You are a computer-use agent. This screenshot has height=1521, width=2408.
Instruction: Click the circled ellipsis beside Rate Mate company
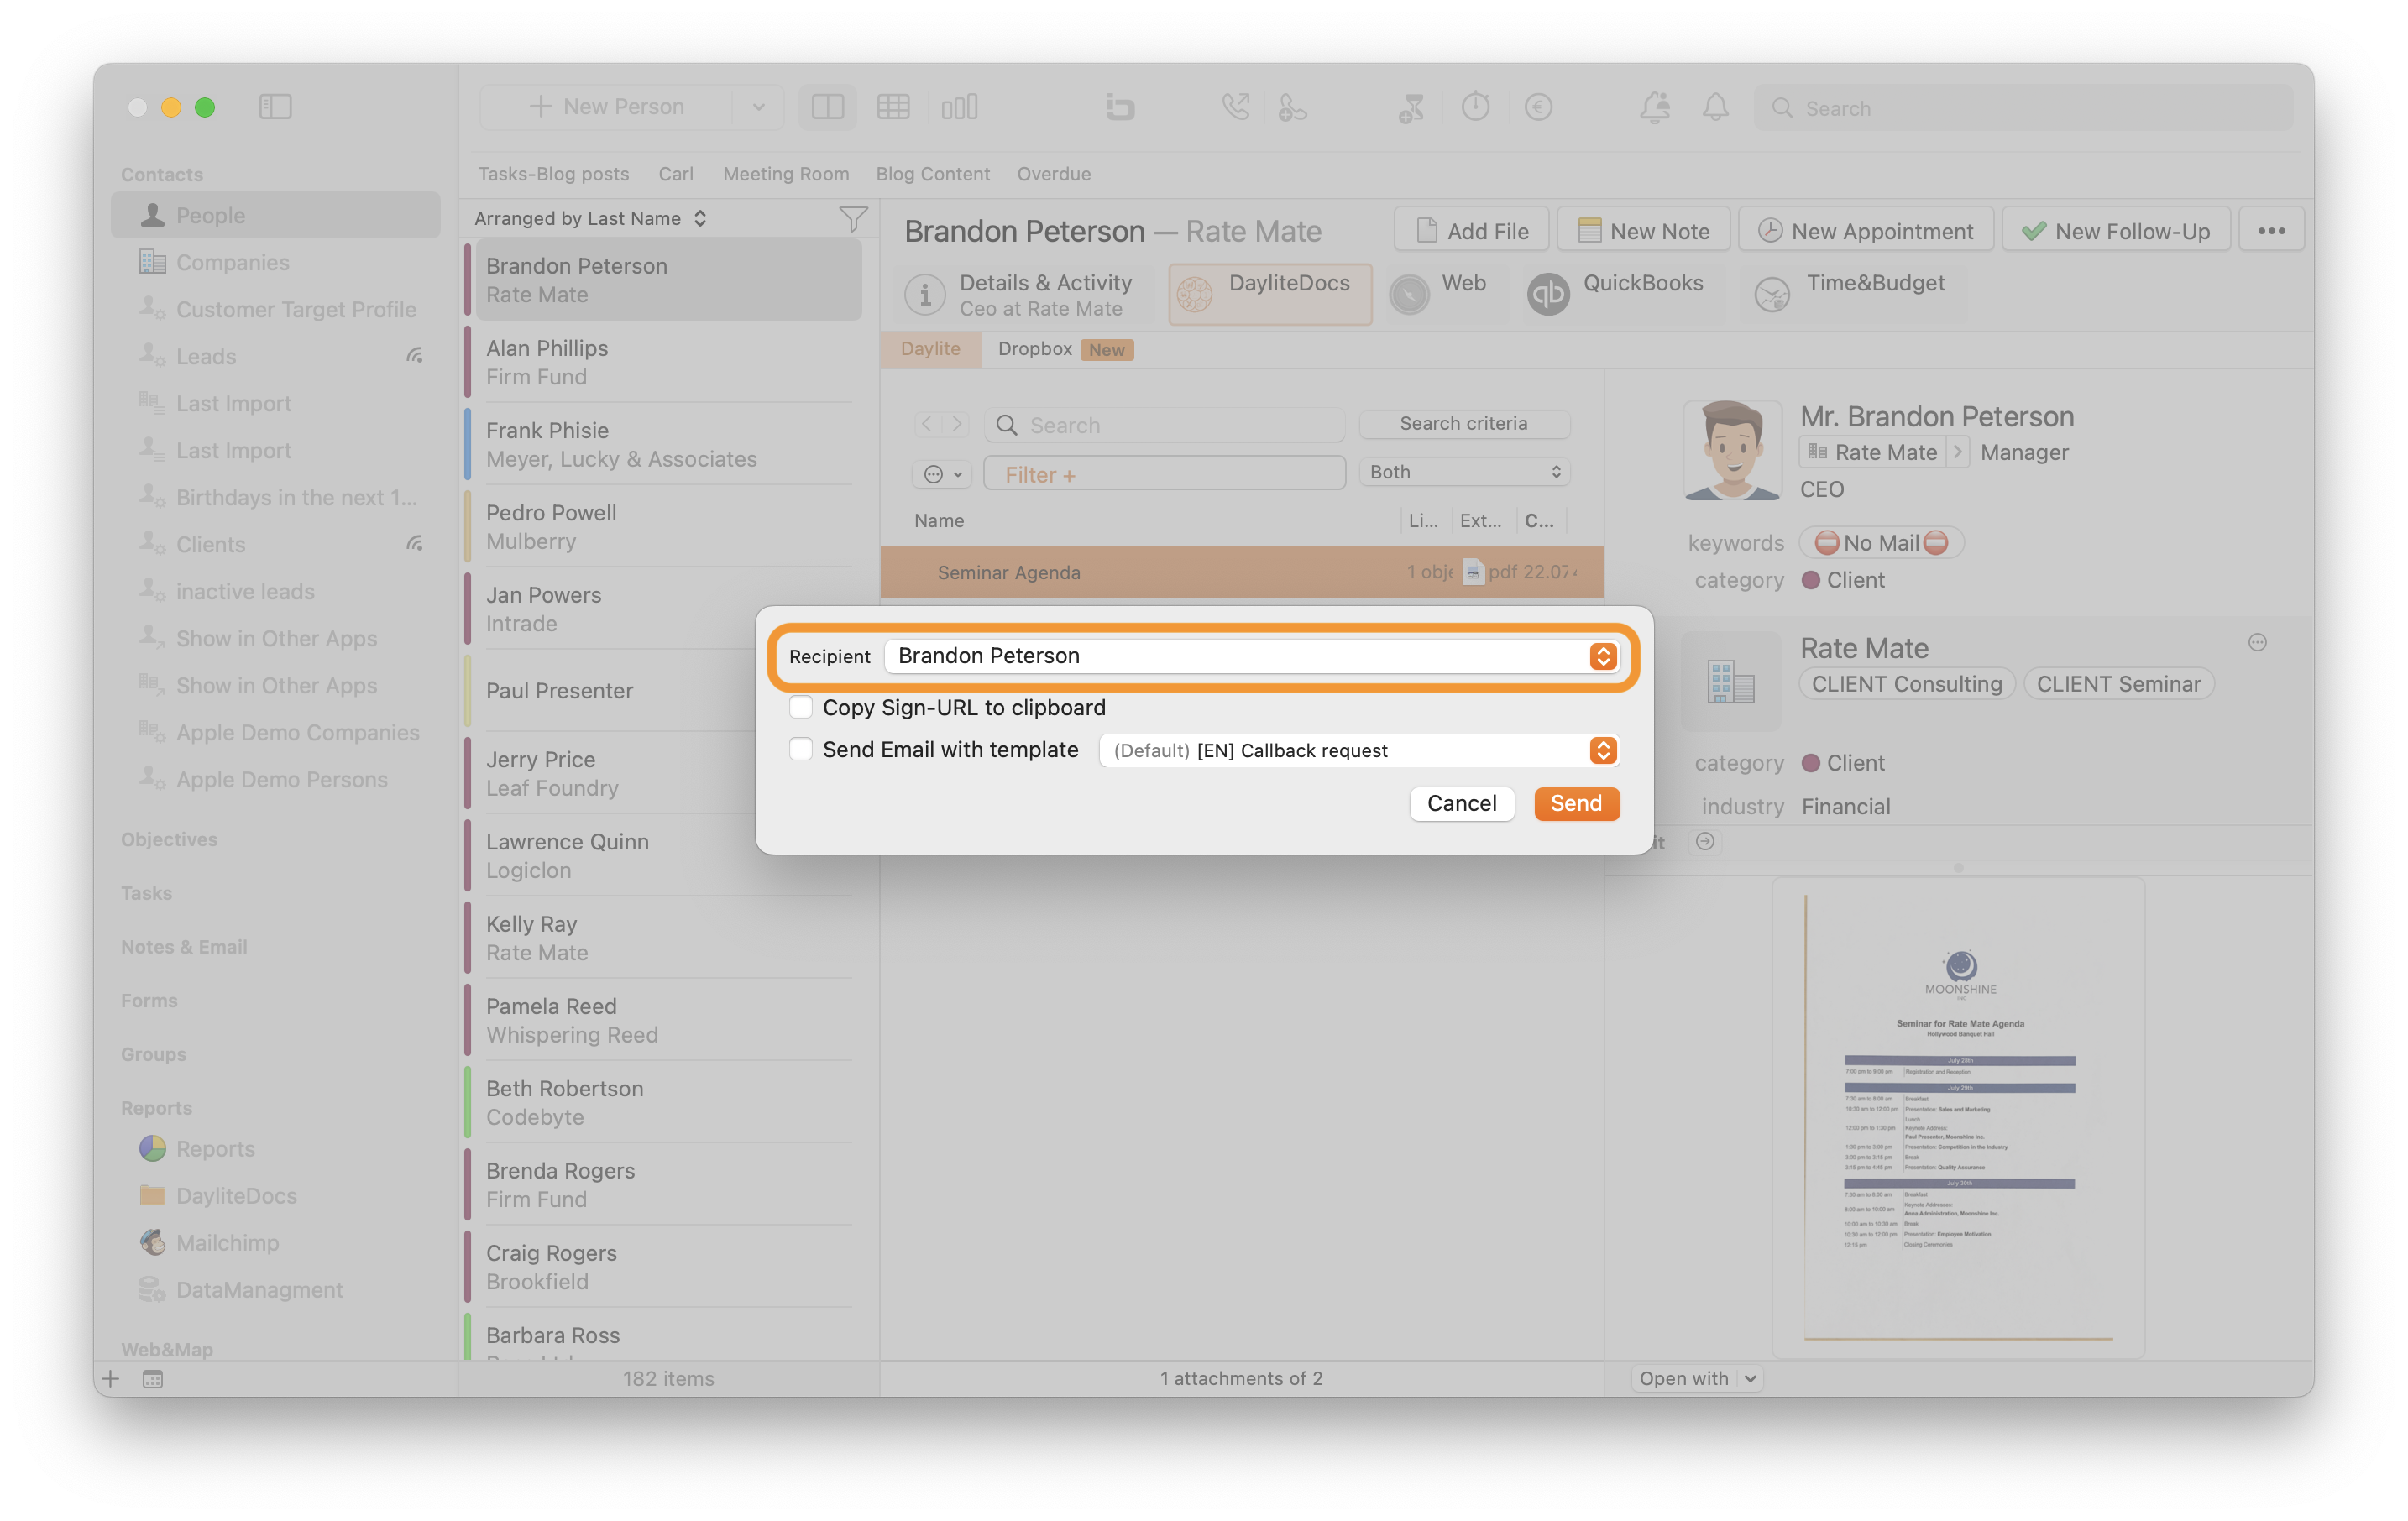point(2257,642)
